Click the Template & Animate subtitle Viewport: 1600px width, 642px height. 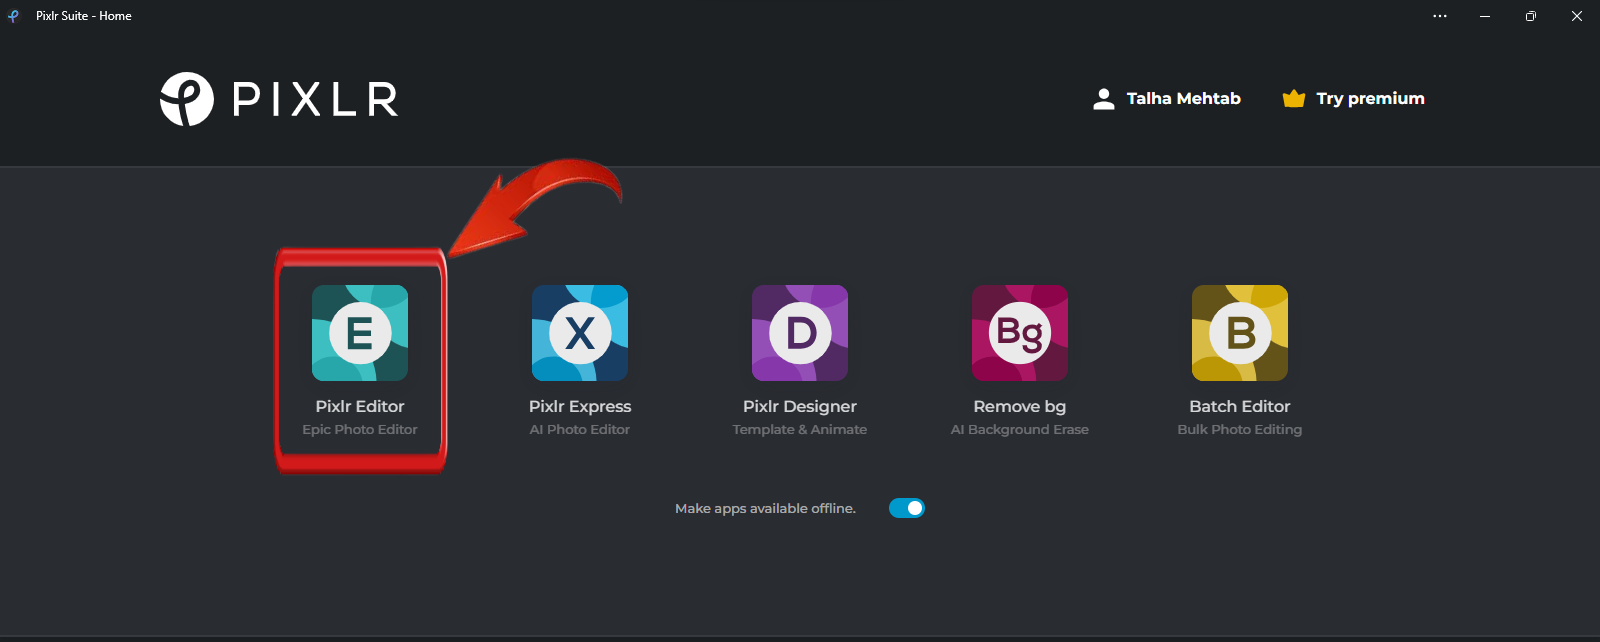coord(800,429)
